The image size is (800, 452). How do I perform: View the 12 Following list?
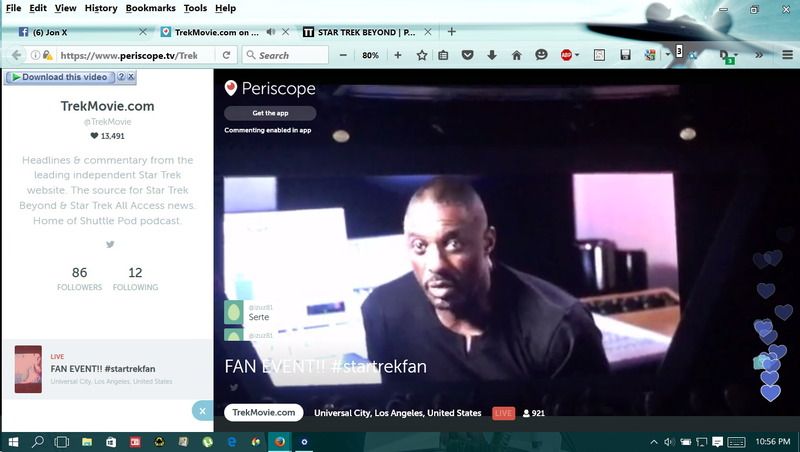pyautogui.click(x=135, y=279)
